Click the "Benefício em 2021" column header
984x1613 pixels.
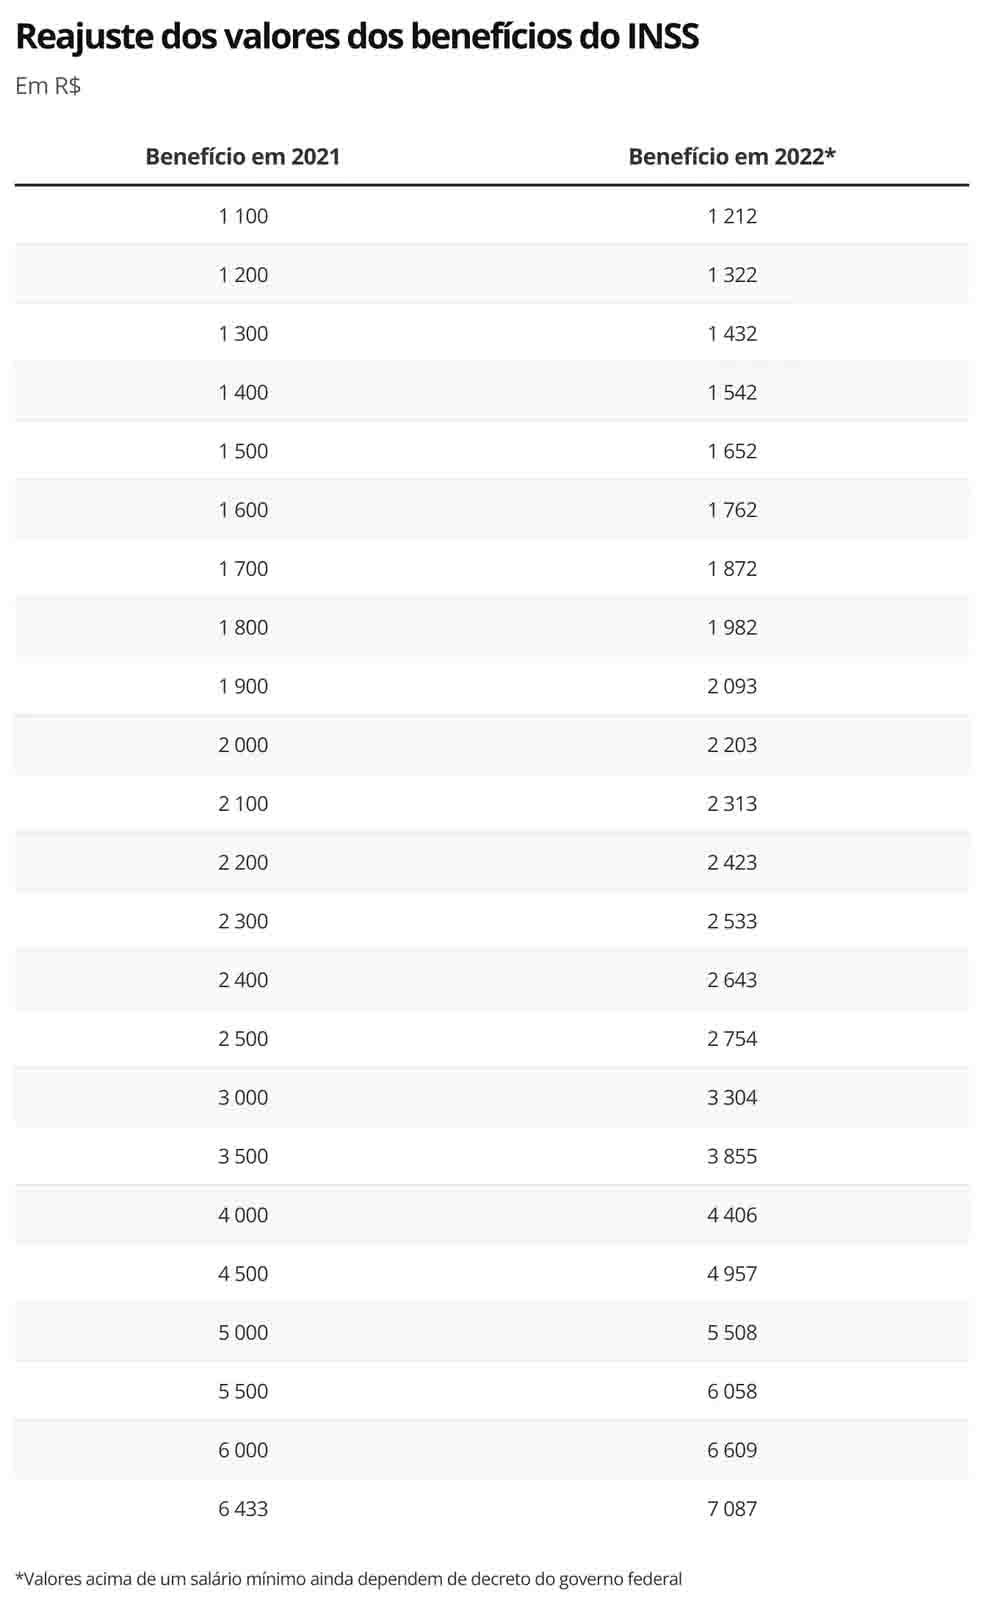pos(243,157)
